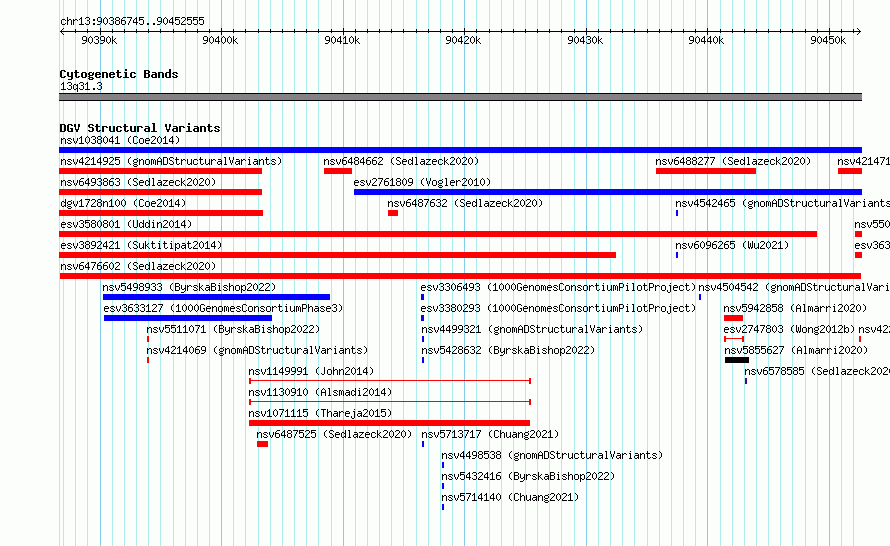Open nsv1130910 (Alsmadi2014) label

(320, 392)
